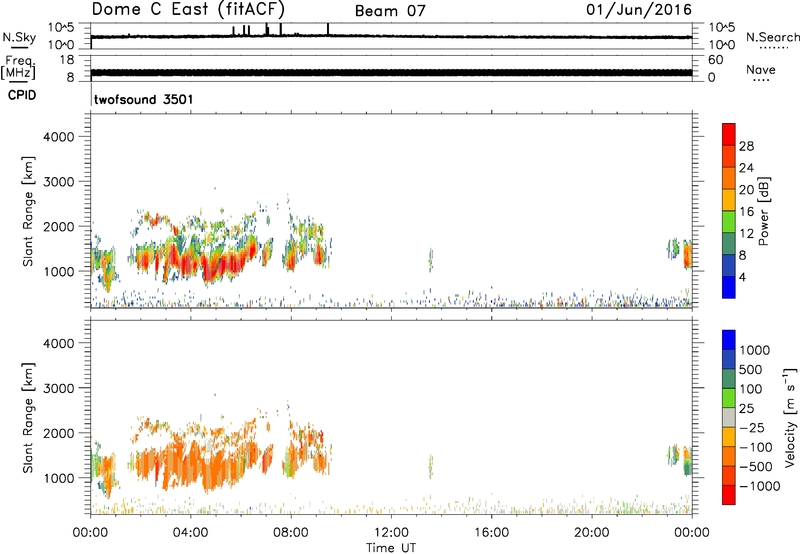The width and height of the screenshot is (800, 554).
Task: Click the 'CPID' row label
Action: [x=22, y=95]
